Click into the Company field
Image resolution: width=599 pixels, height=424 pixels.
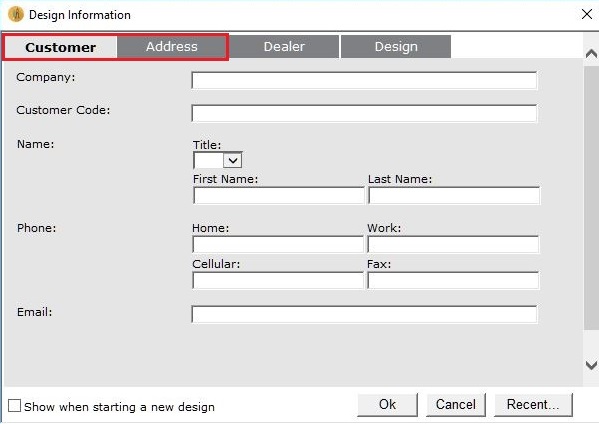364,80
